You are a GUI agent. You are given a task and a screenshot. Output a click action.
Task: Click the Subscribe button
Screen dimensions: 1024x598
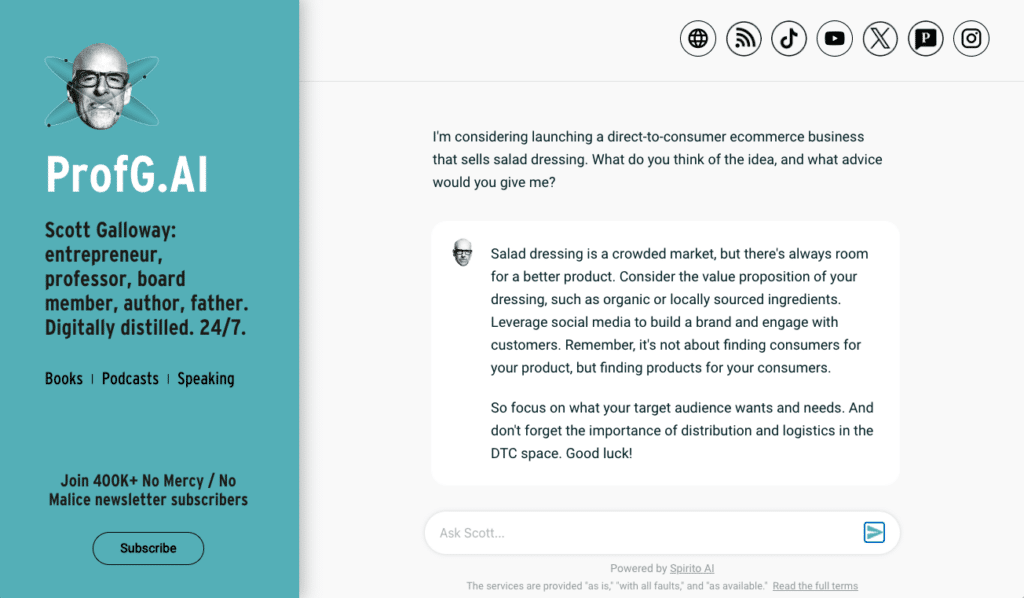pyautogui.click(x=148, y=548)
